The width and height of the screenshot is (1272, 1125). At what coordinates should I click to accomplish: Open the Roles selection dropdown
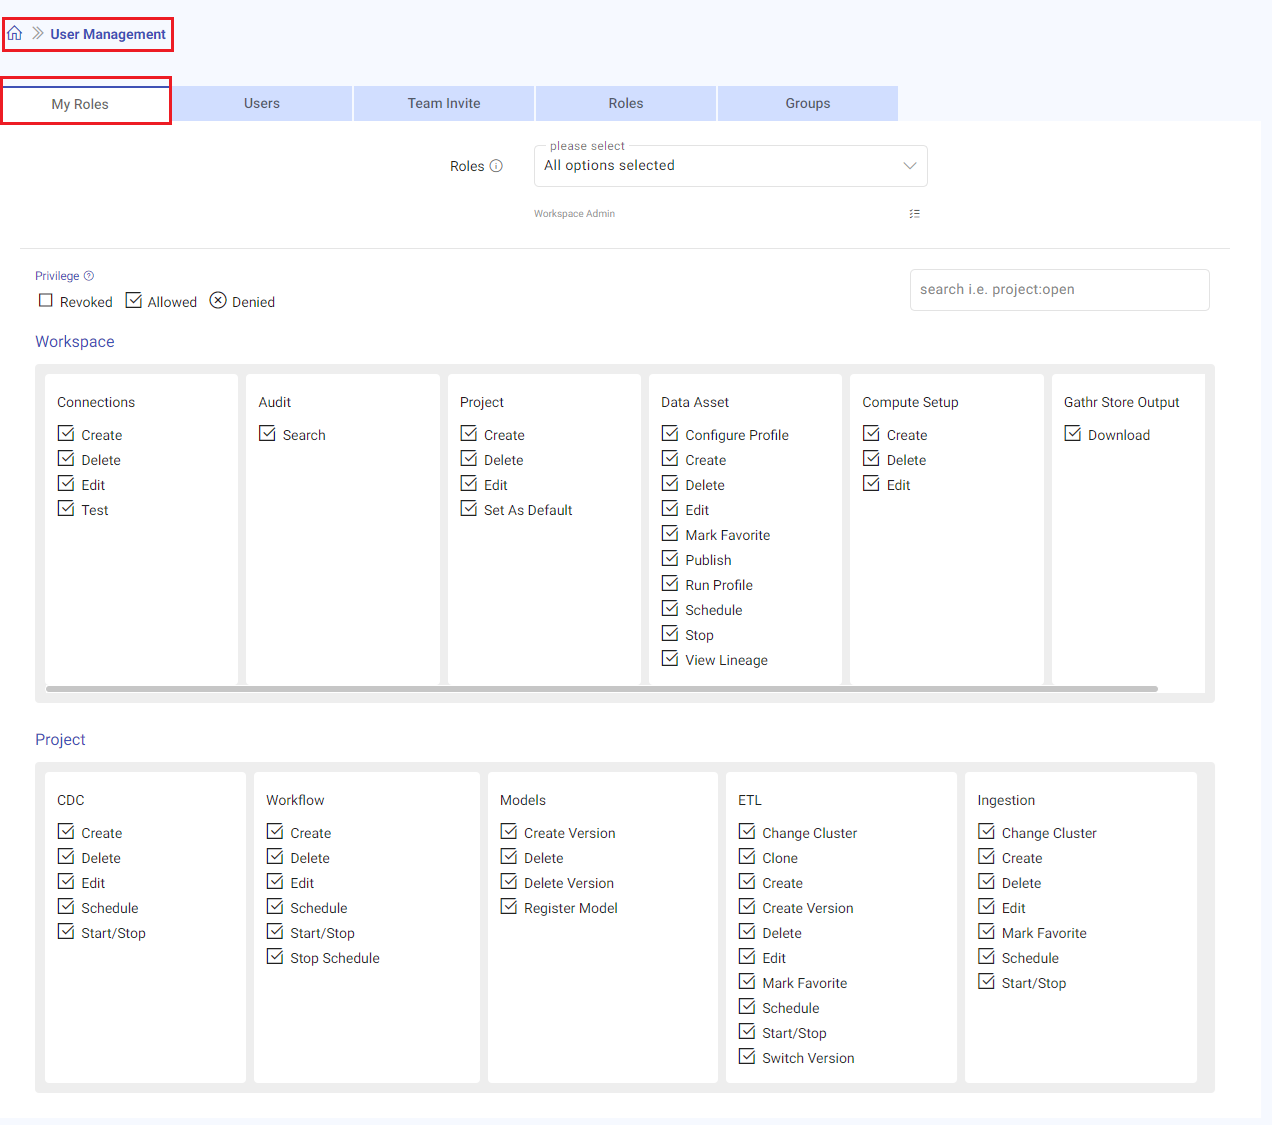pyautogui.click(x=730, y=165)
